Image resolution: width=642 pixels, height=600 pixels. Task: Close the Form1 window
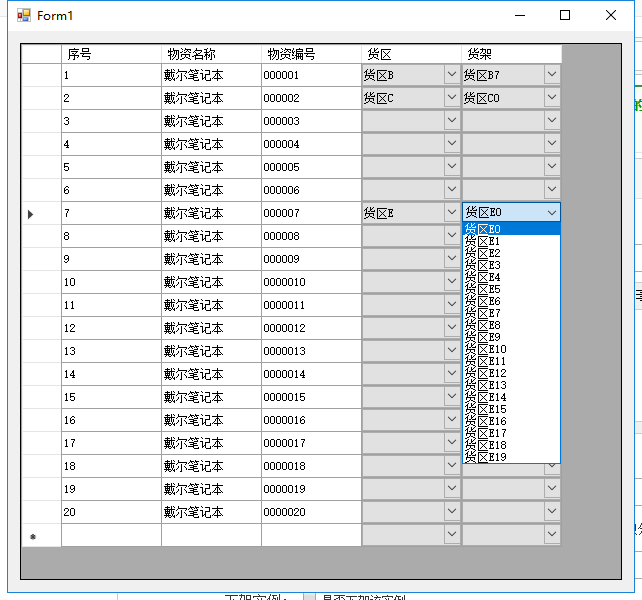(611, 16)
